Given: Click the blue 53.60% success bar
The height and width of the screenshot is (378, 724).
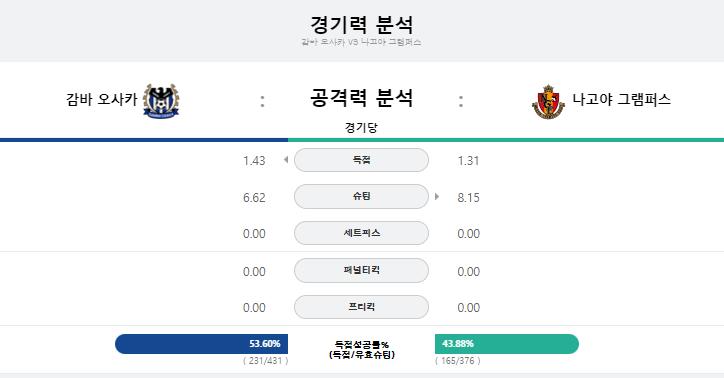Looking at the screenshot, I should point(201,344).
